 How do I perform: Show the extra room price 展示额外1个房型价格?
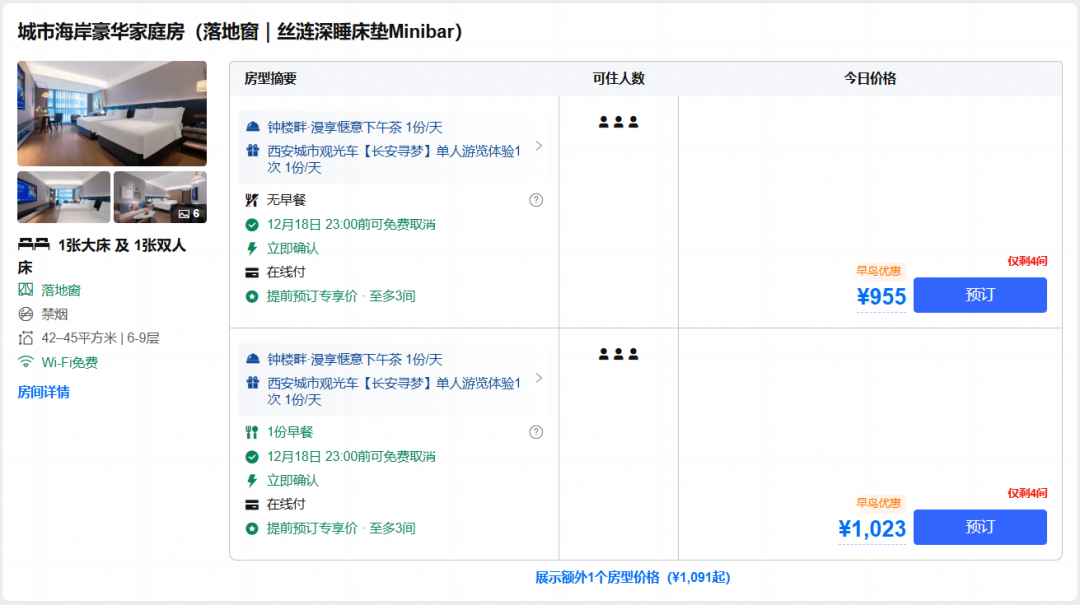(x=632, y=577)
